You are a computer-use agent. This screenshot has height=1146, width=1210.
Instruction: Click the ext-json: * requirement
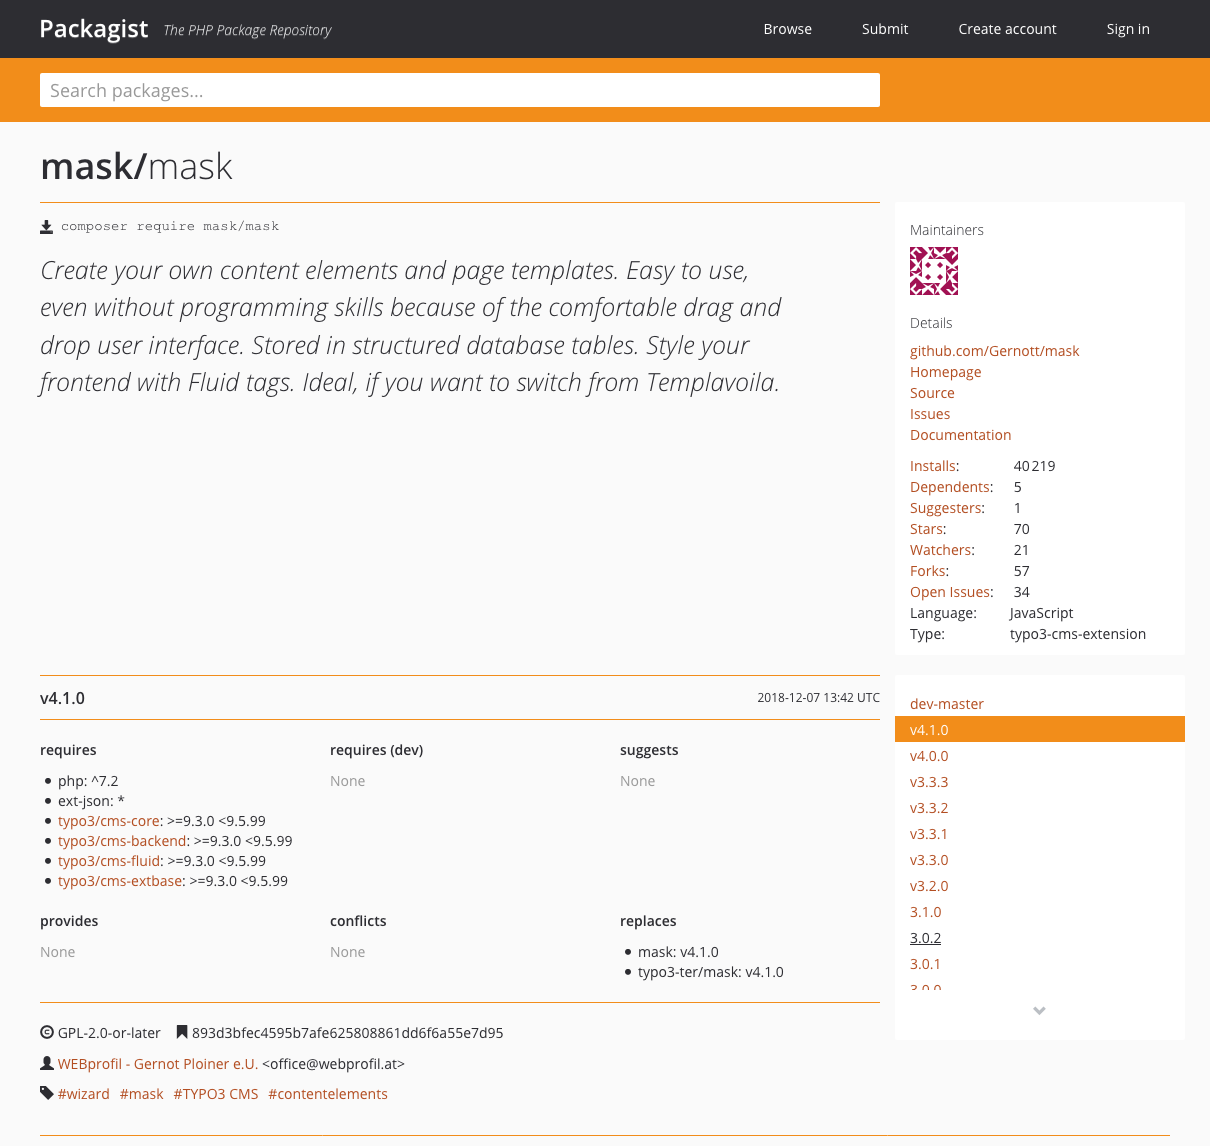(91, 801)
